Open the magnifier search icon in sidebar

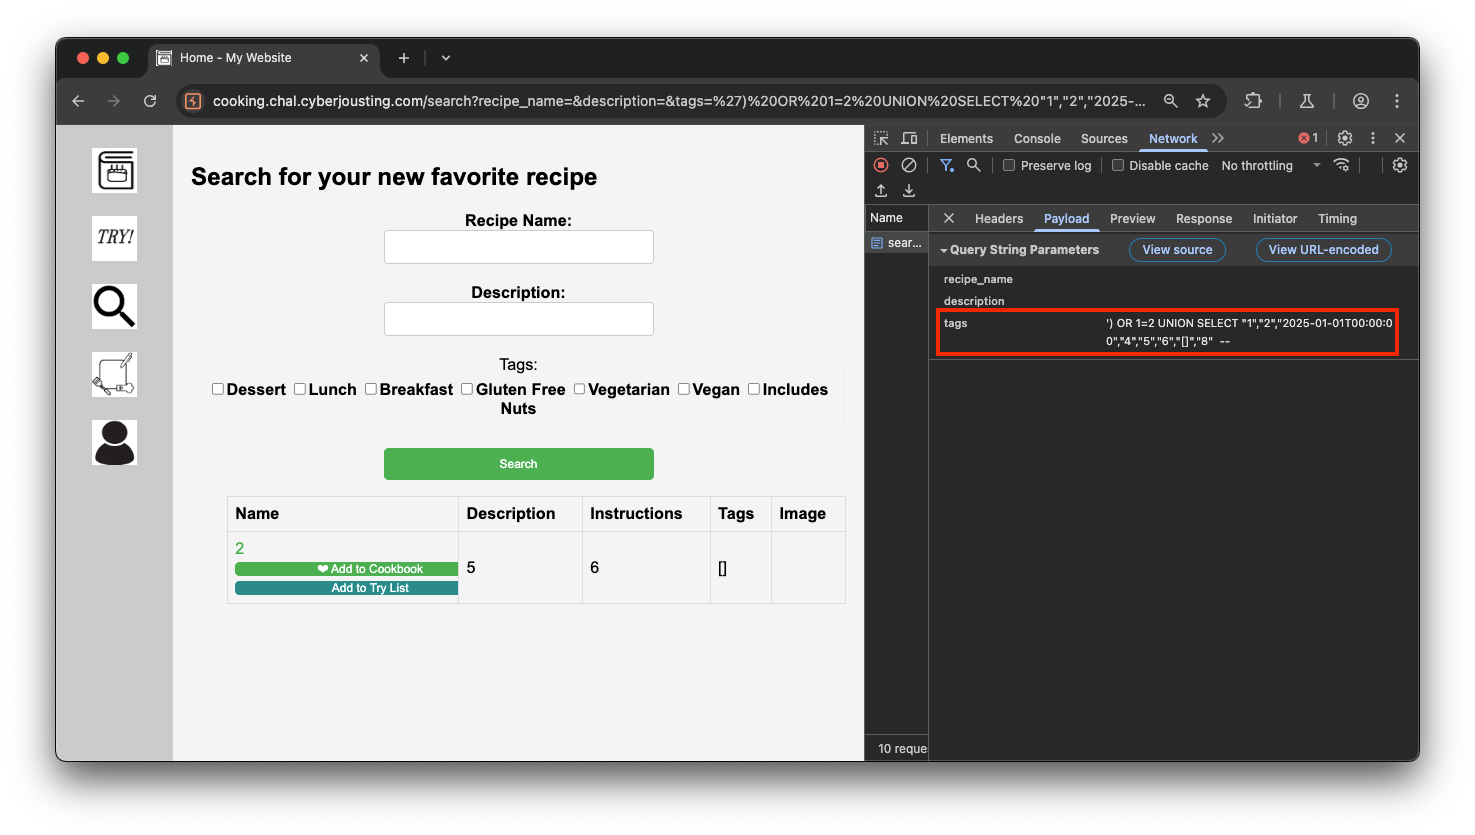point(114,306)
